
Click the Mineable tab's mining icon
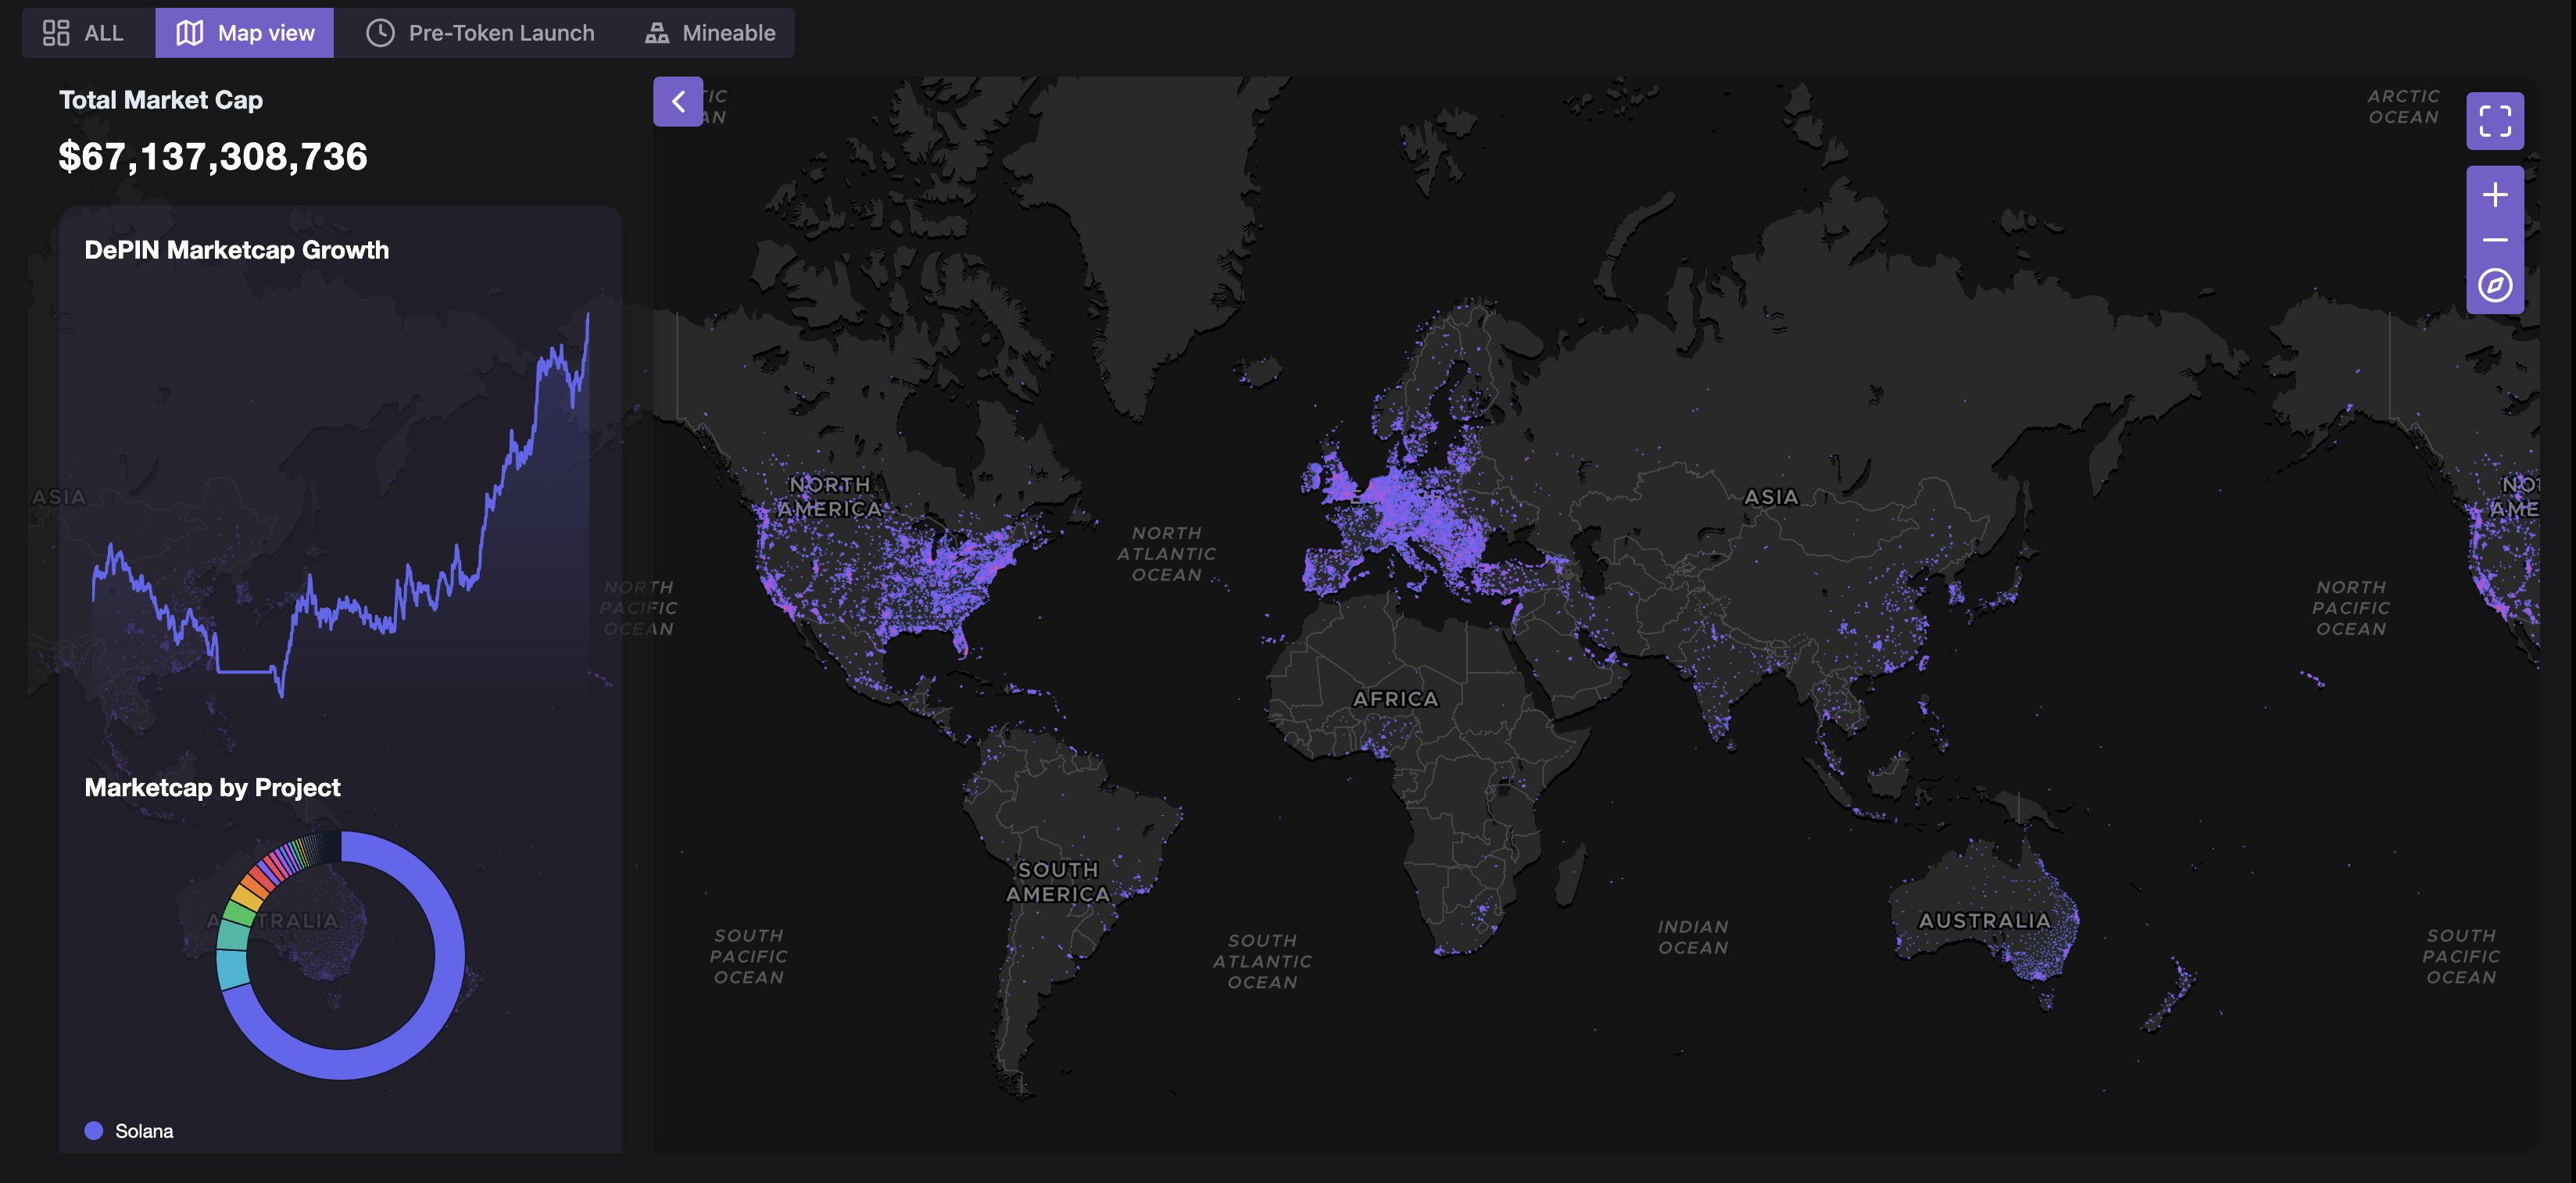click(x=657, y=33)
